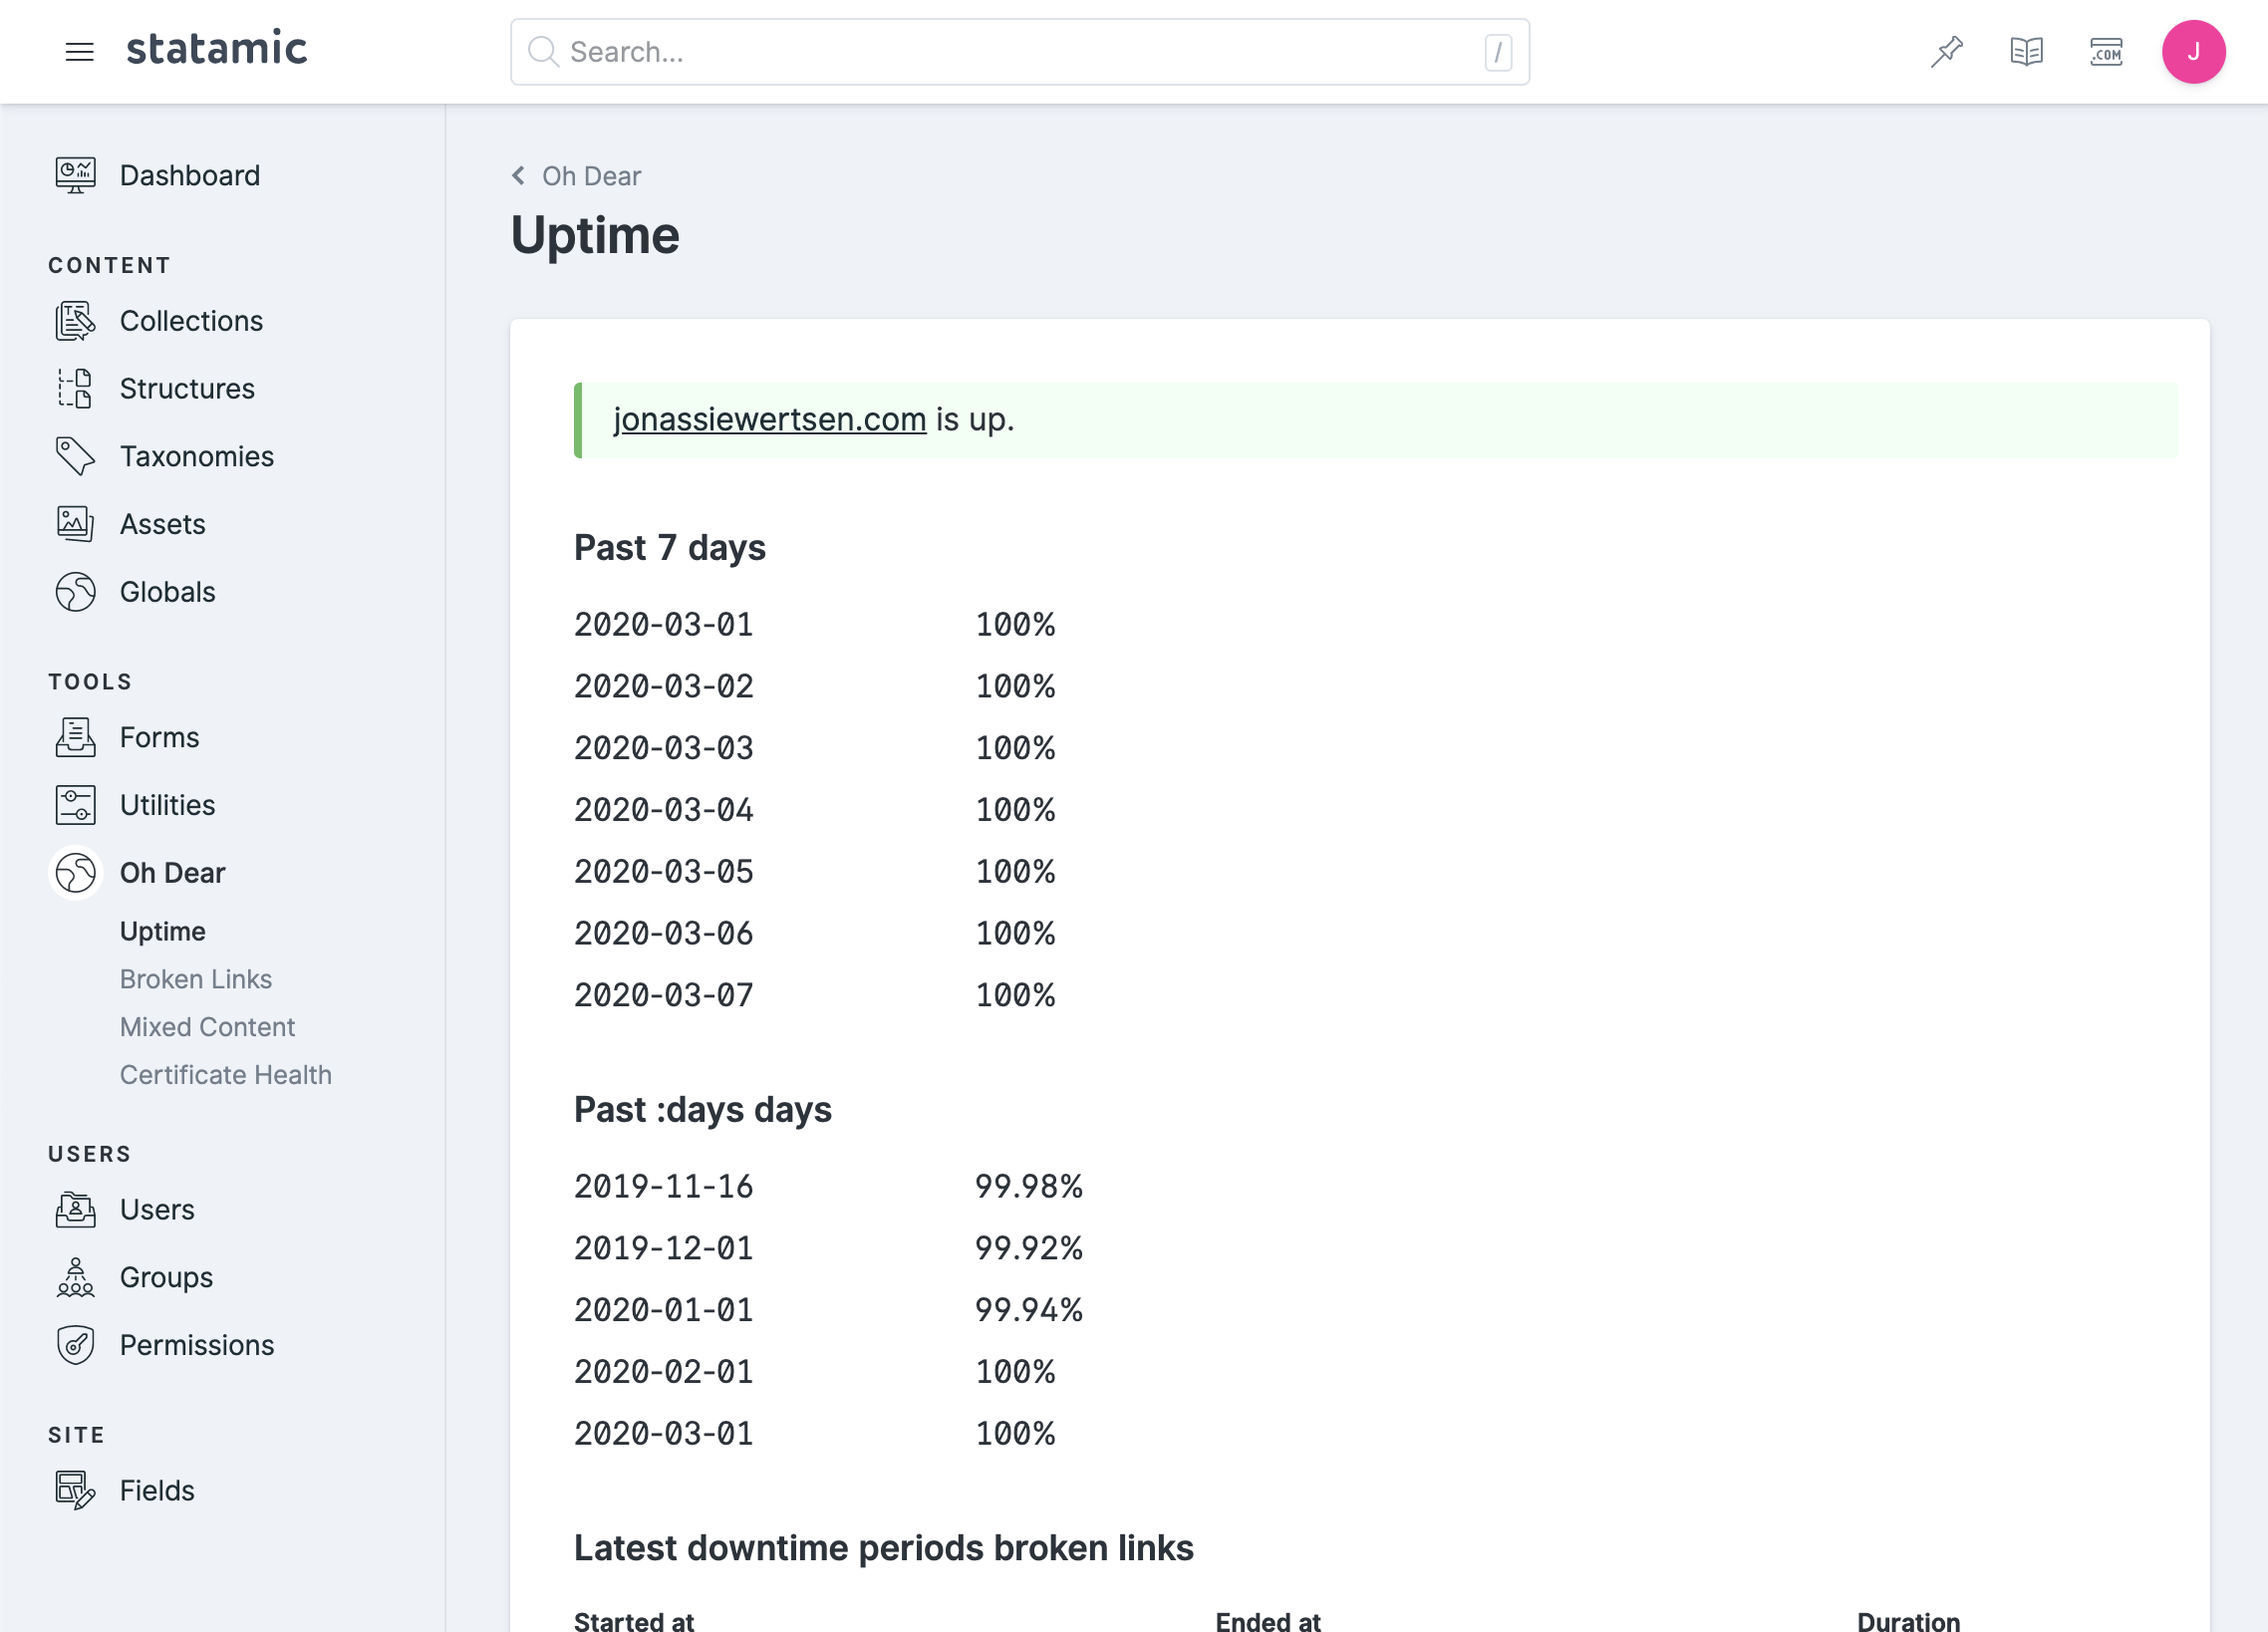The image size is (2268, 1632).
Task: Click the pin icon in the top bar
Action: [x=1946, y=51]
